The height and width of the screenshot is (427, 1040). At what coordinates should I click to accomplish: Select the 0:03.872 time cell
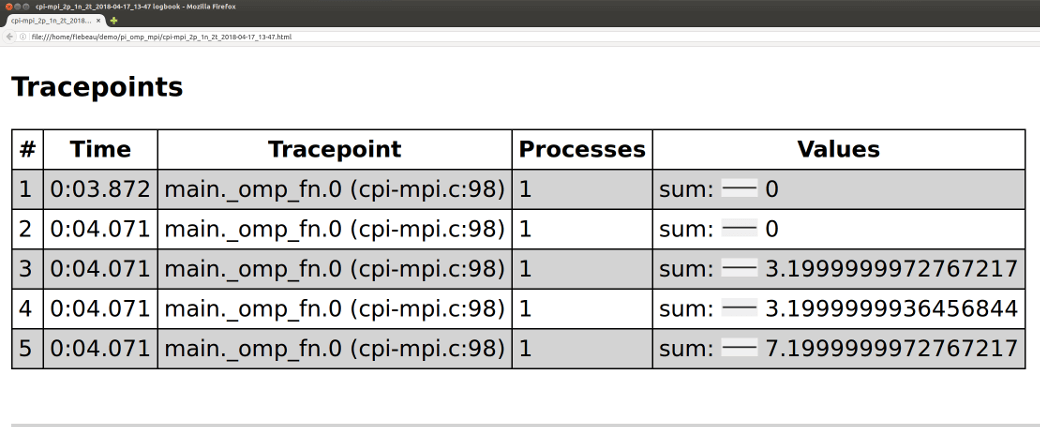(x=100, y=190)
